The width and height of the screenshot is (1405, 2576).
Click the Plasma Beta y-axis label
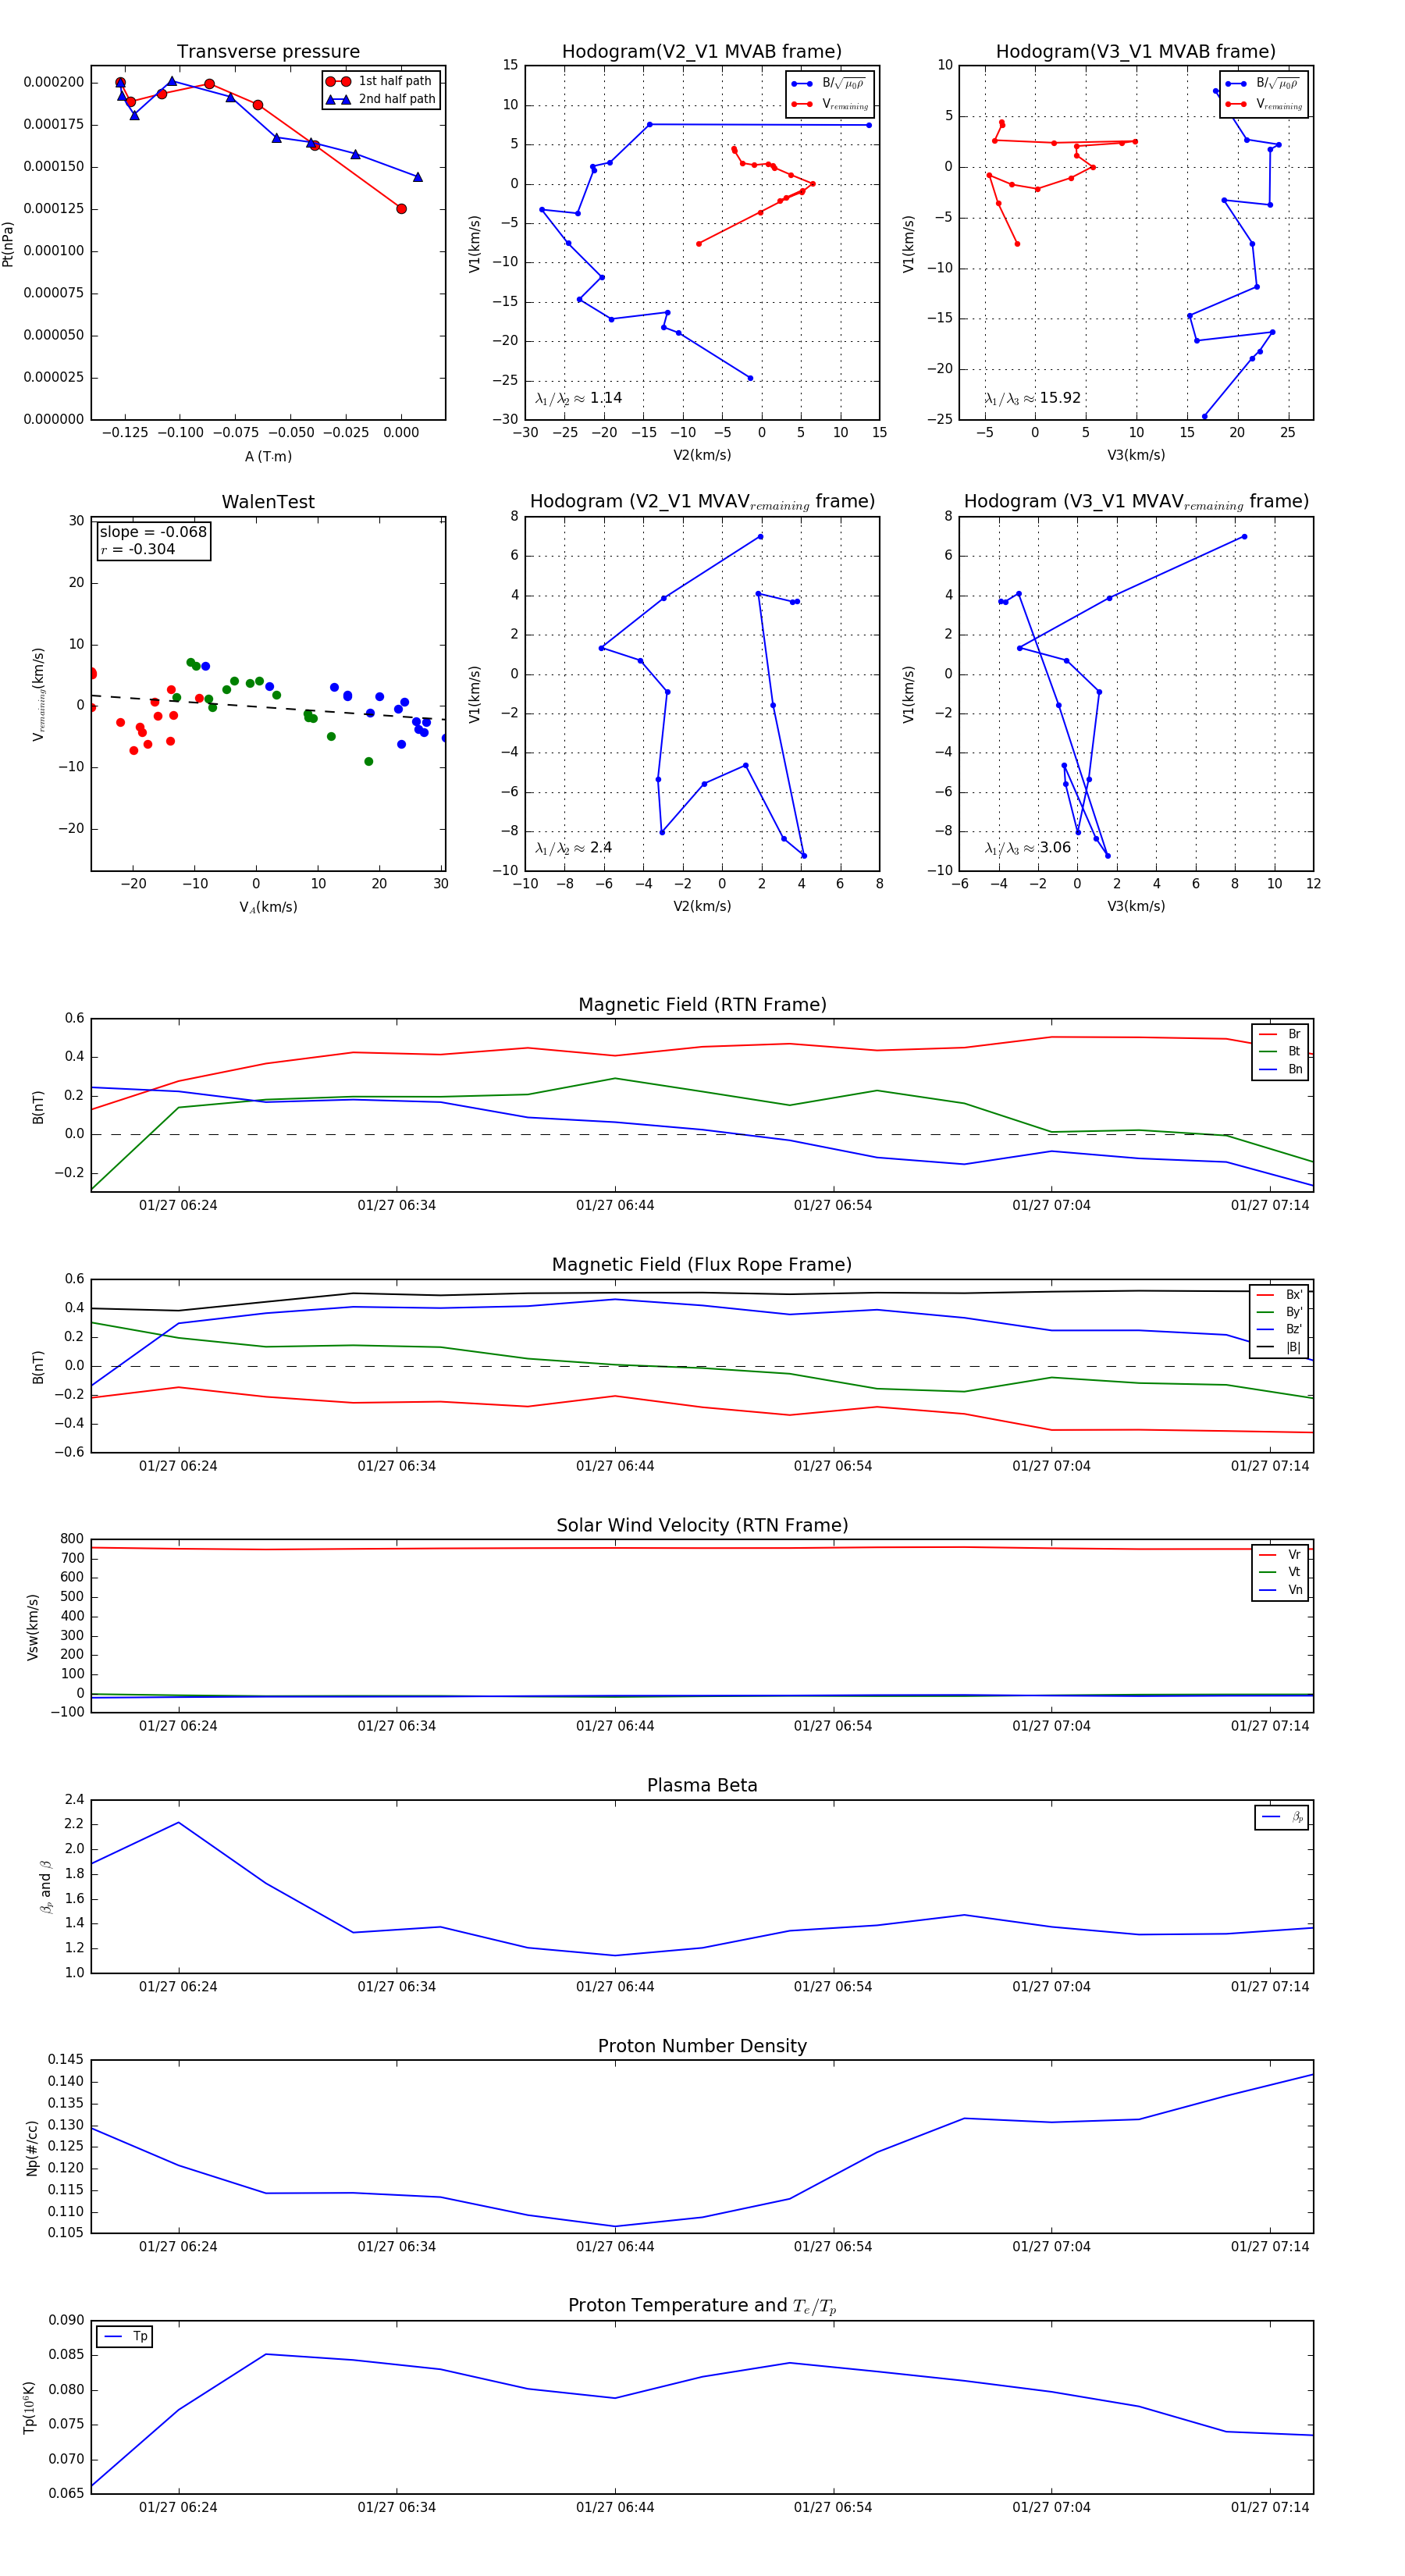[45, 1886]
